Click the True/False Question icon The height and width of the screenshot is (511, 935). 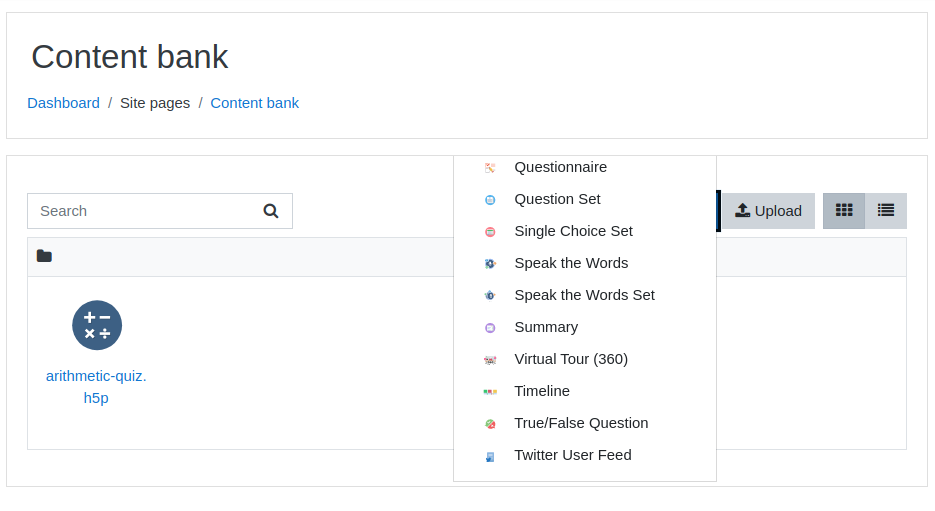click(x=490, y=424)
